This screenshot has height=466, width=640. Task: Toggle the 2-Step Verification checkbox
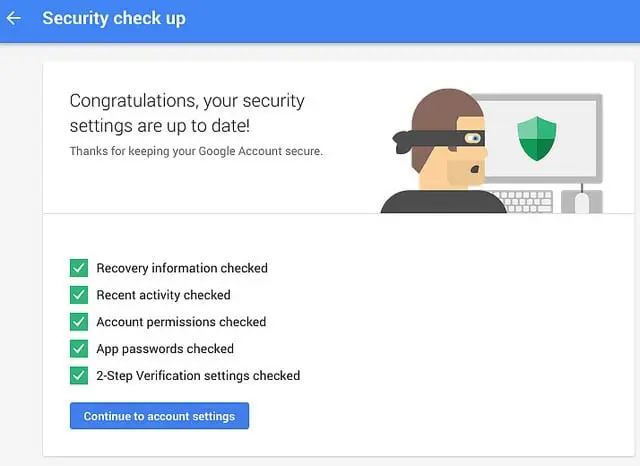coord(79,376)
